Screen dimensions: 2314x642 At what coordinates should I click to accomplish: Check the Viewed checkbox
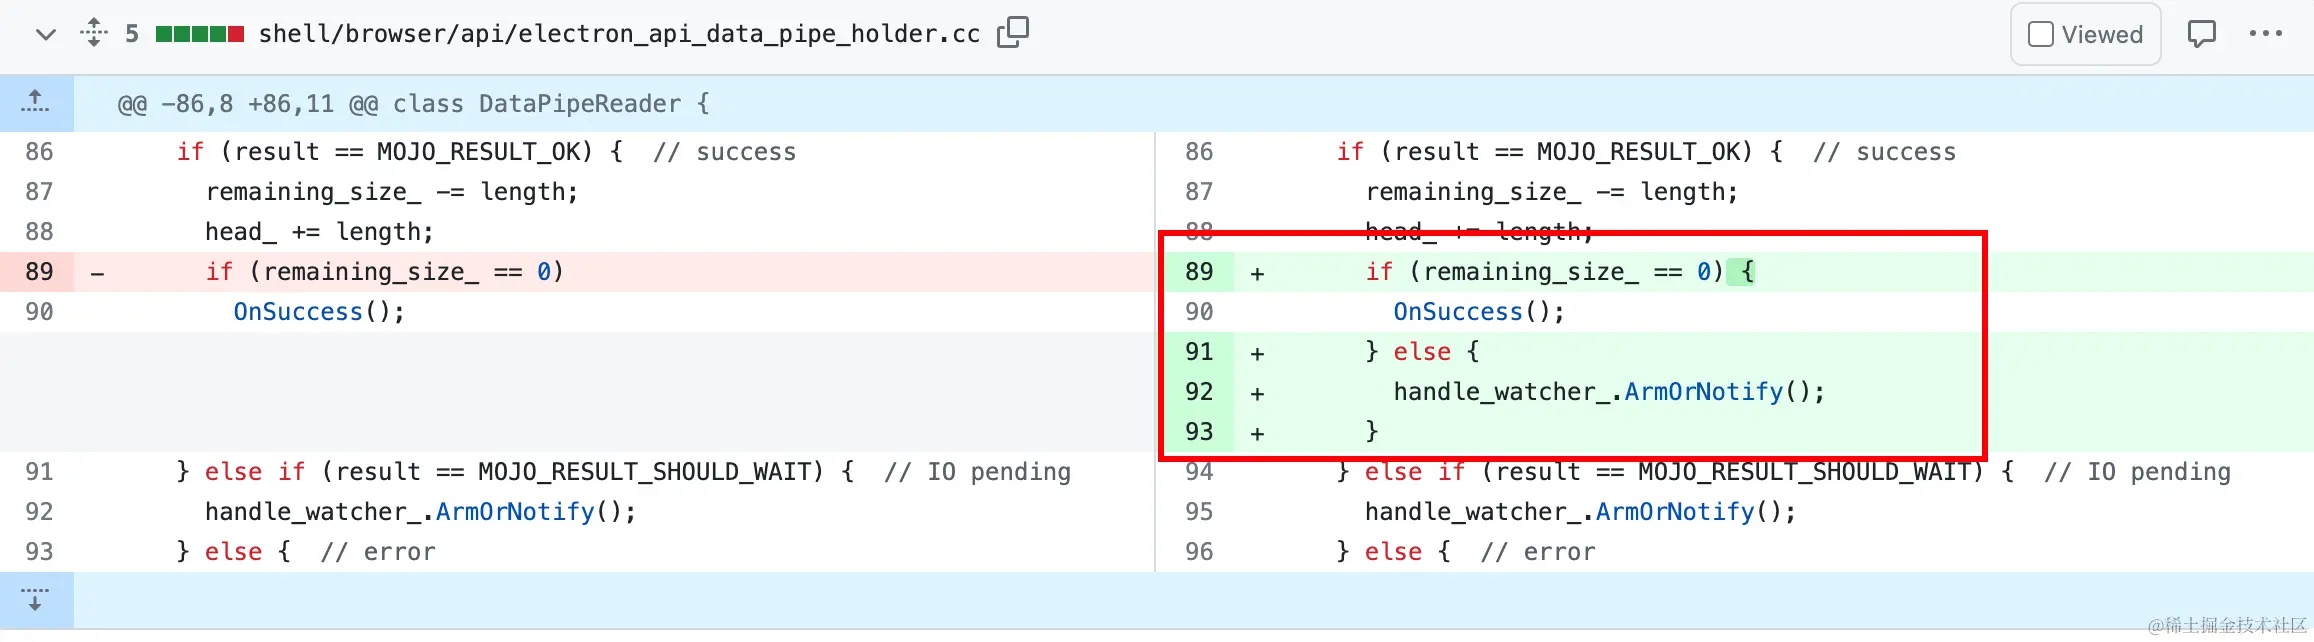[2040, 34]
